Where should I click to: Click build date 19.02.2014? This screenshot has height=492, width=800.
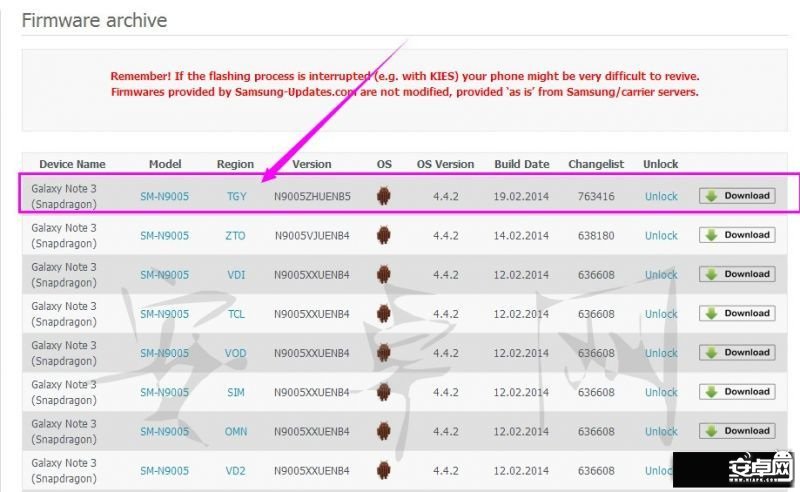[x=521, y=196]
